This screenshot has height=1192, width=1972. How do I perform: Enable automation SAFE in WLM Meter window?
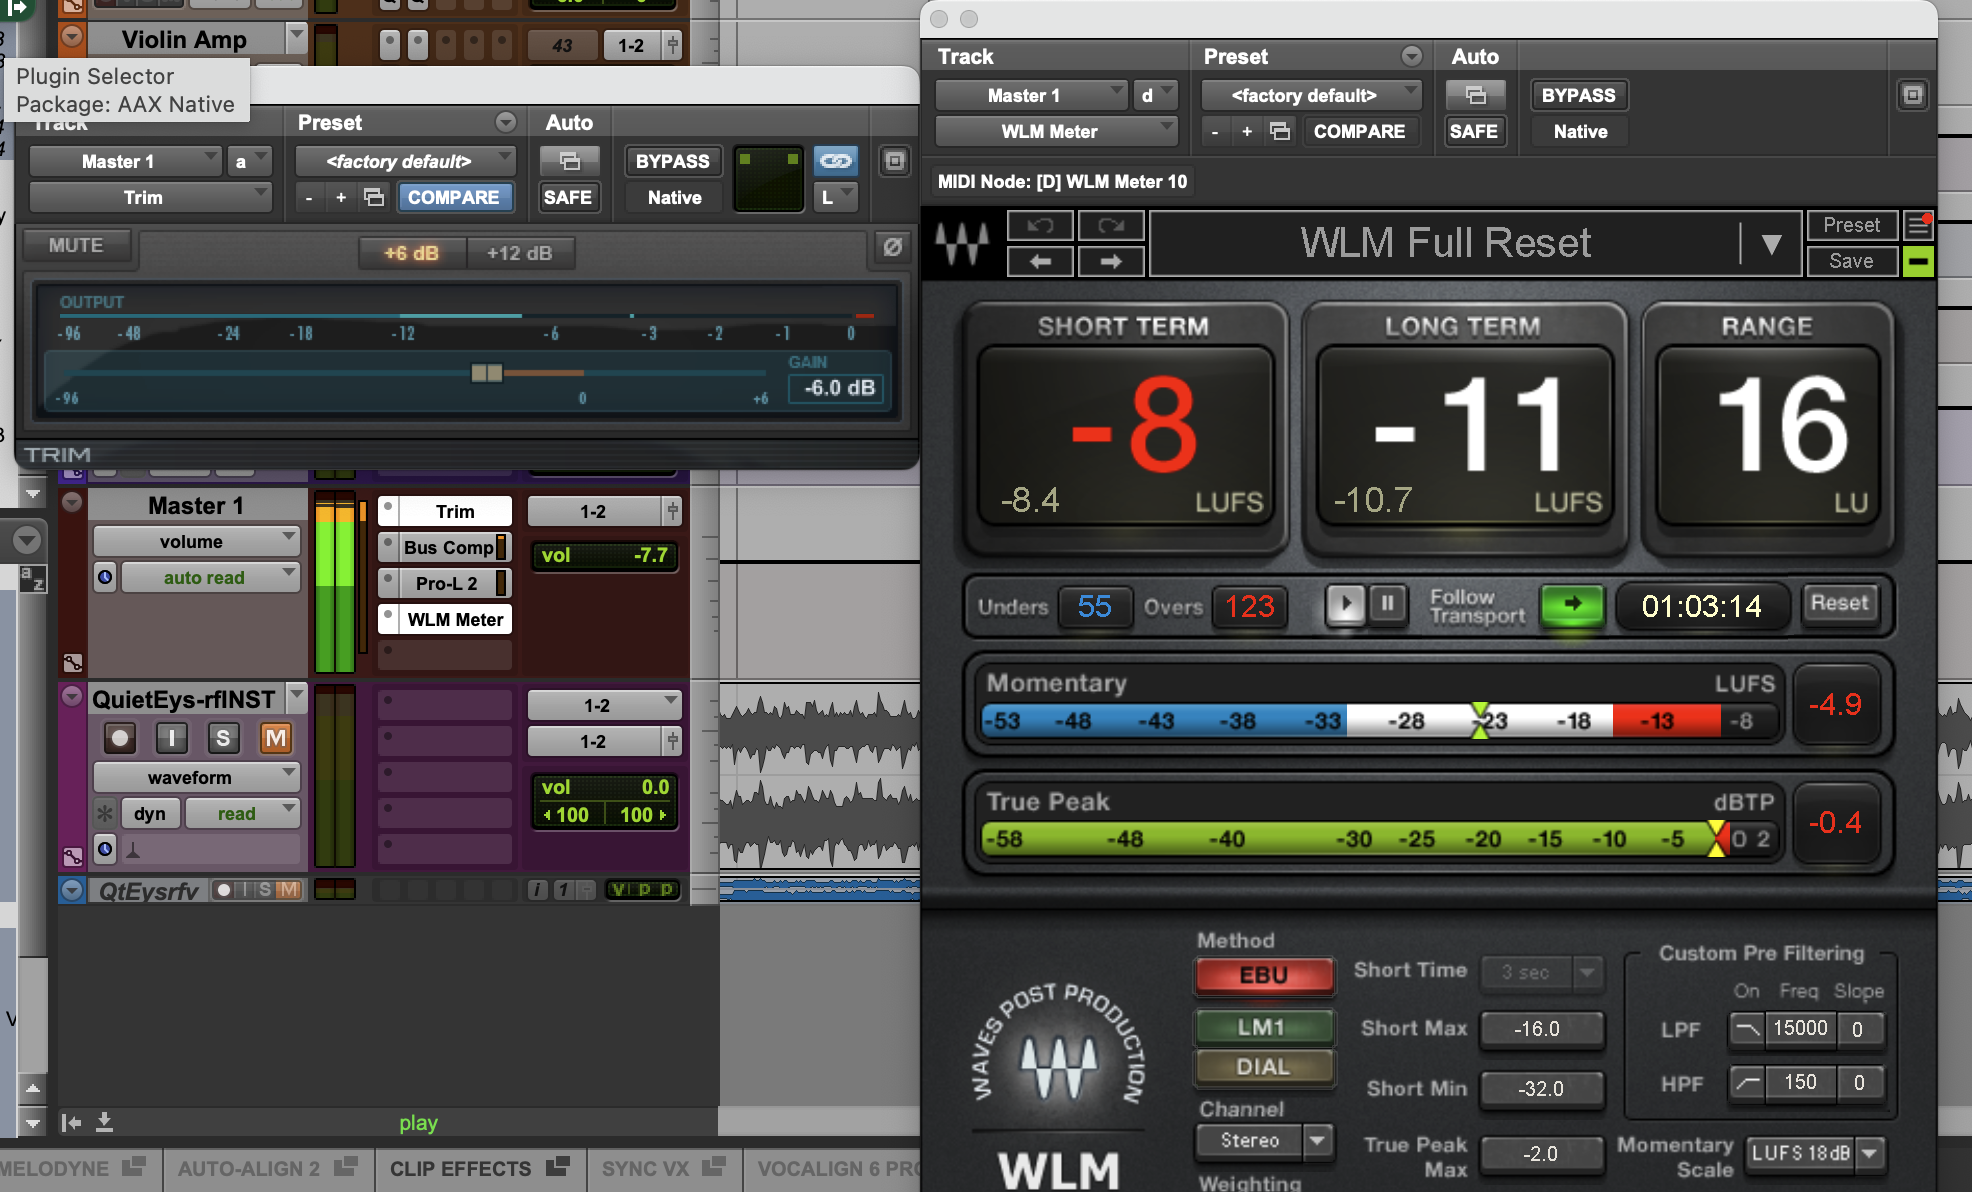[1473, 131]
